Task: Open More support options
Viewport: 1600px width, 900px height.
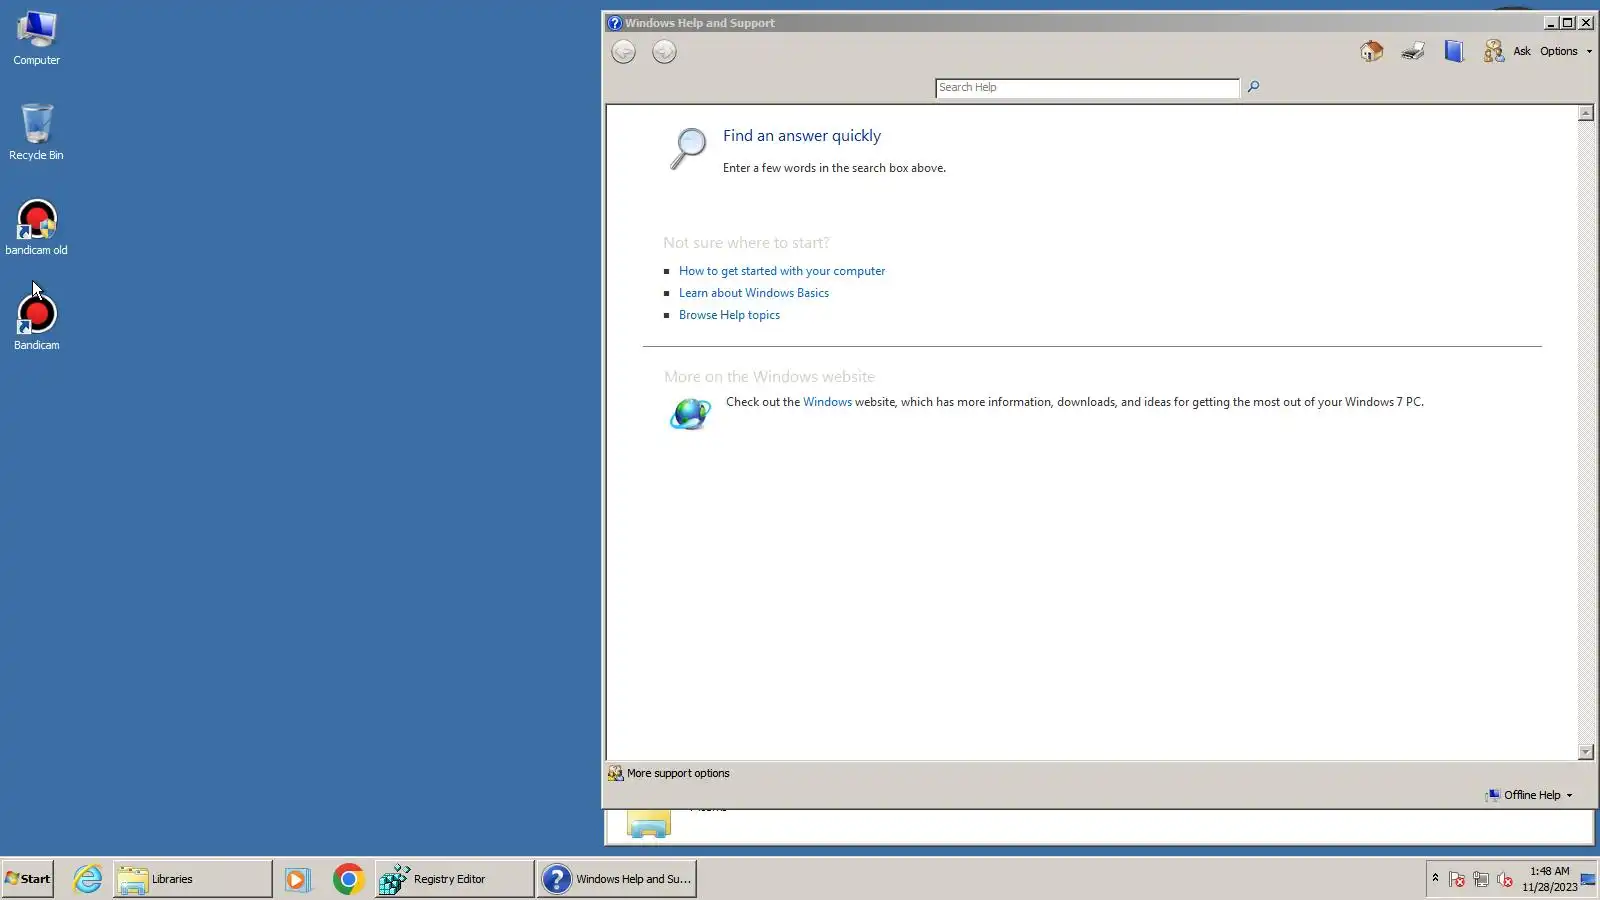Action: [669, 773]
